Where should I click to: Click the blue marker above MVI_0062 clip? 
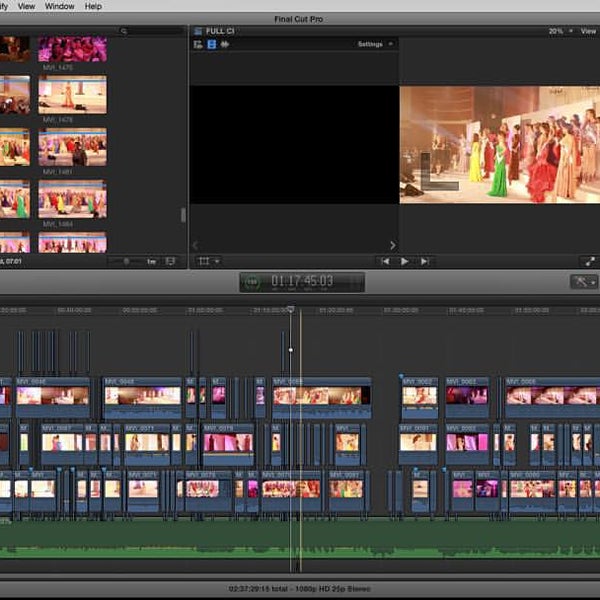pyautogui.click(x=401, y=377)
